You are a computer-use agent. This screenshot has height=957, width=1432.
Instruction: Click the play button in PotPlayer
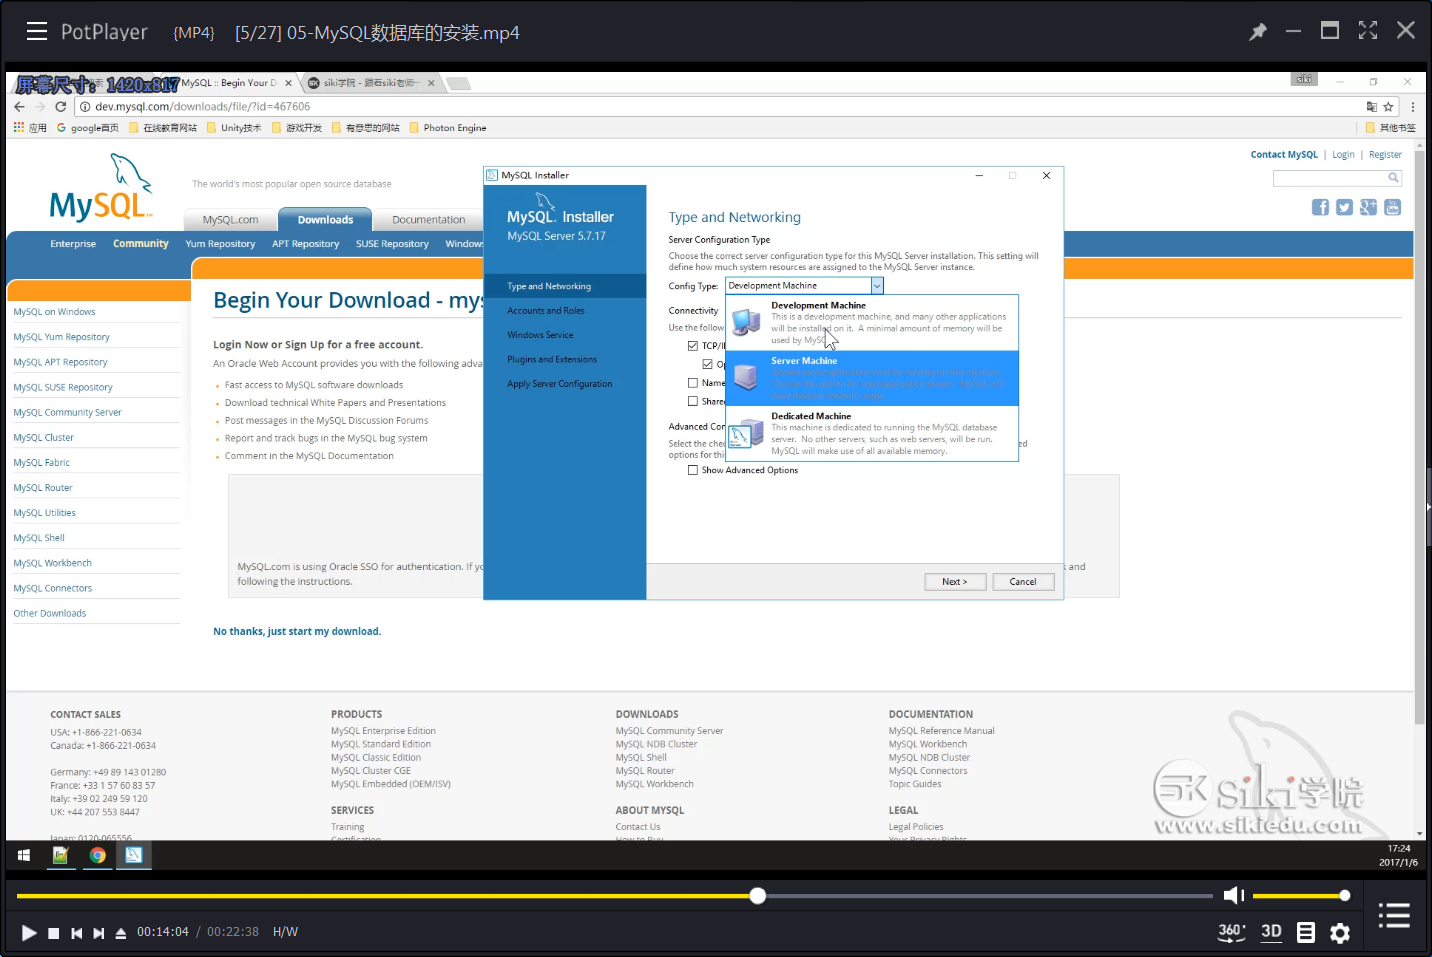point(29,932)
